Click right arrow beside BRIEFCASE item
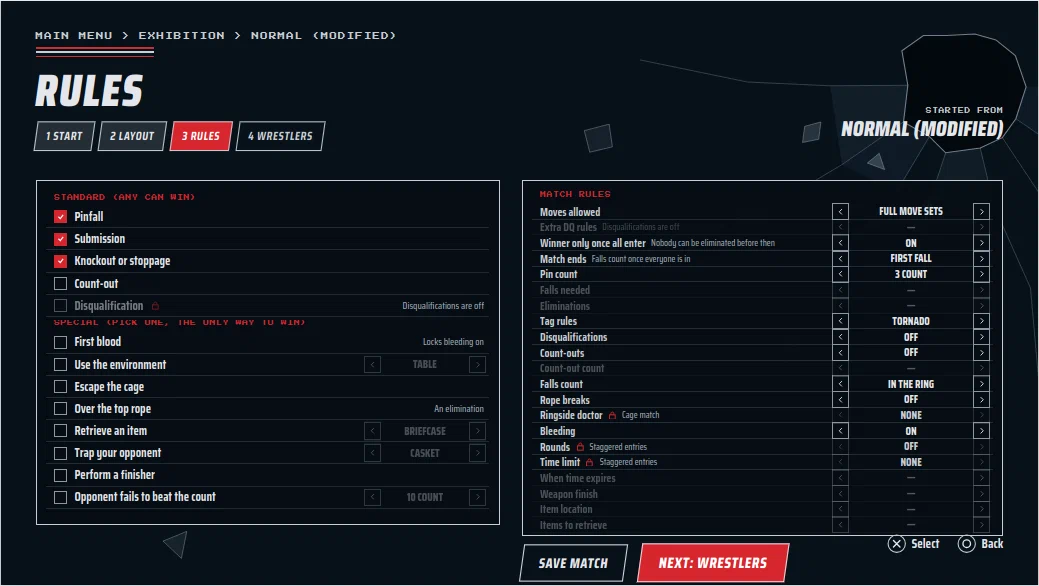The image size is (1039, 586). (x=477, y=431)
